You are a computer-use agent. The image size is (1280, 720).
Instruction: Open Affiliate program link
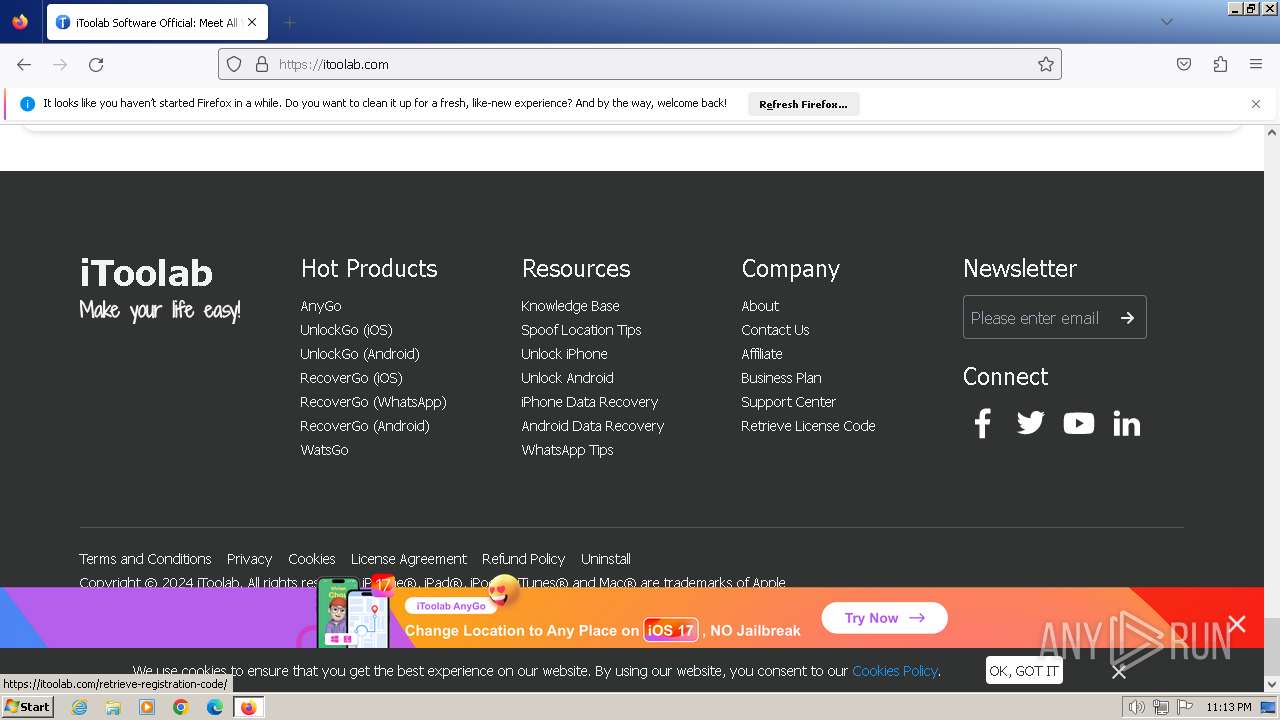coord(762,354)
